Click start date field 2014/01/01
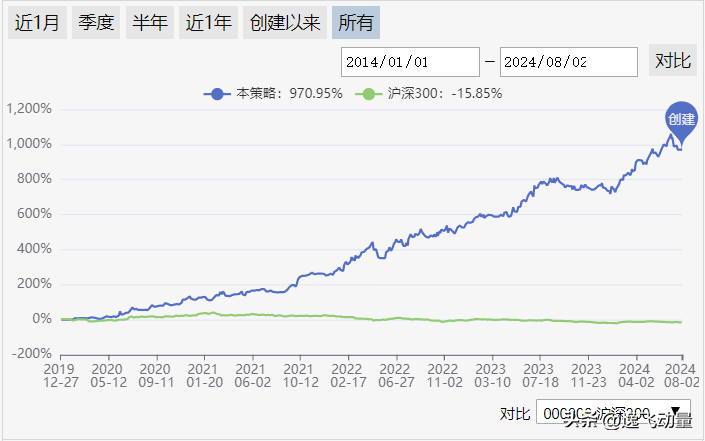The image size is (705, 441). point(410,62)
